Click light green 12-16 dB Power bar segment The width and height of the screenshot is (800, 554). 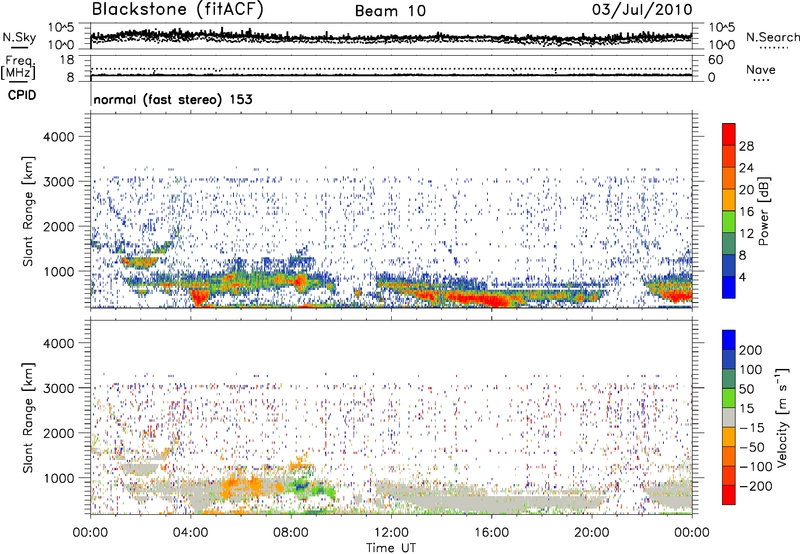click(x=729, y=222)
